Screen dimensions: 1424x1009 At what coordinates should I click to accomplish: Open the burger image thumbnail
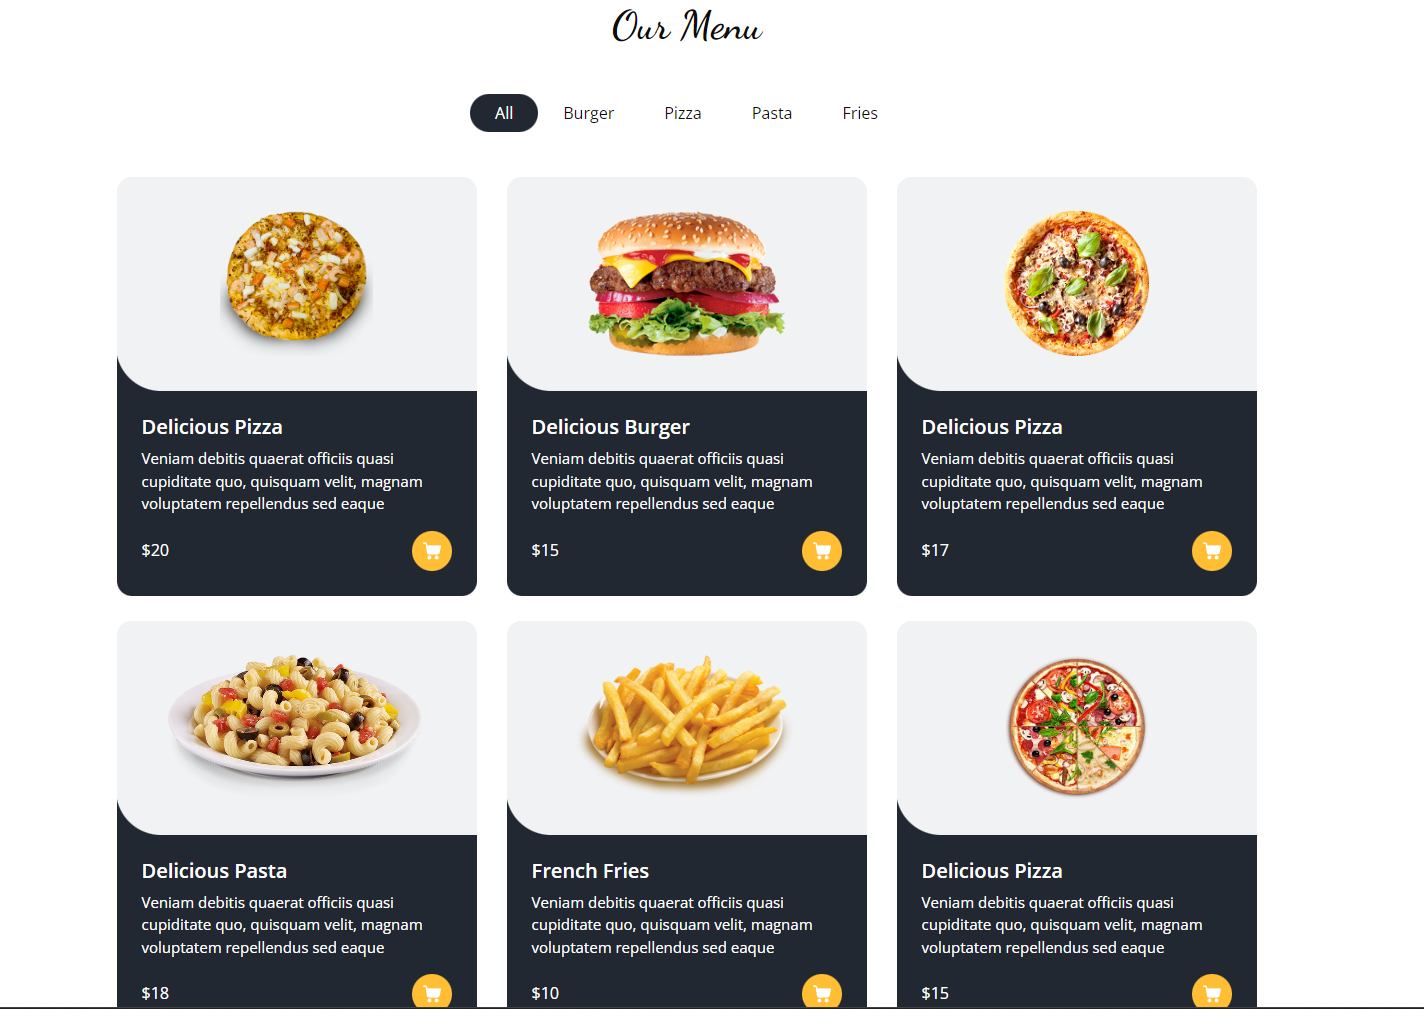point(687,283)
